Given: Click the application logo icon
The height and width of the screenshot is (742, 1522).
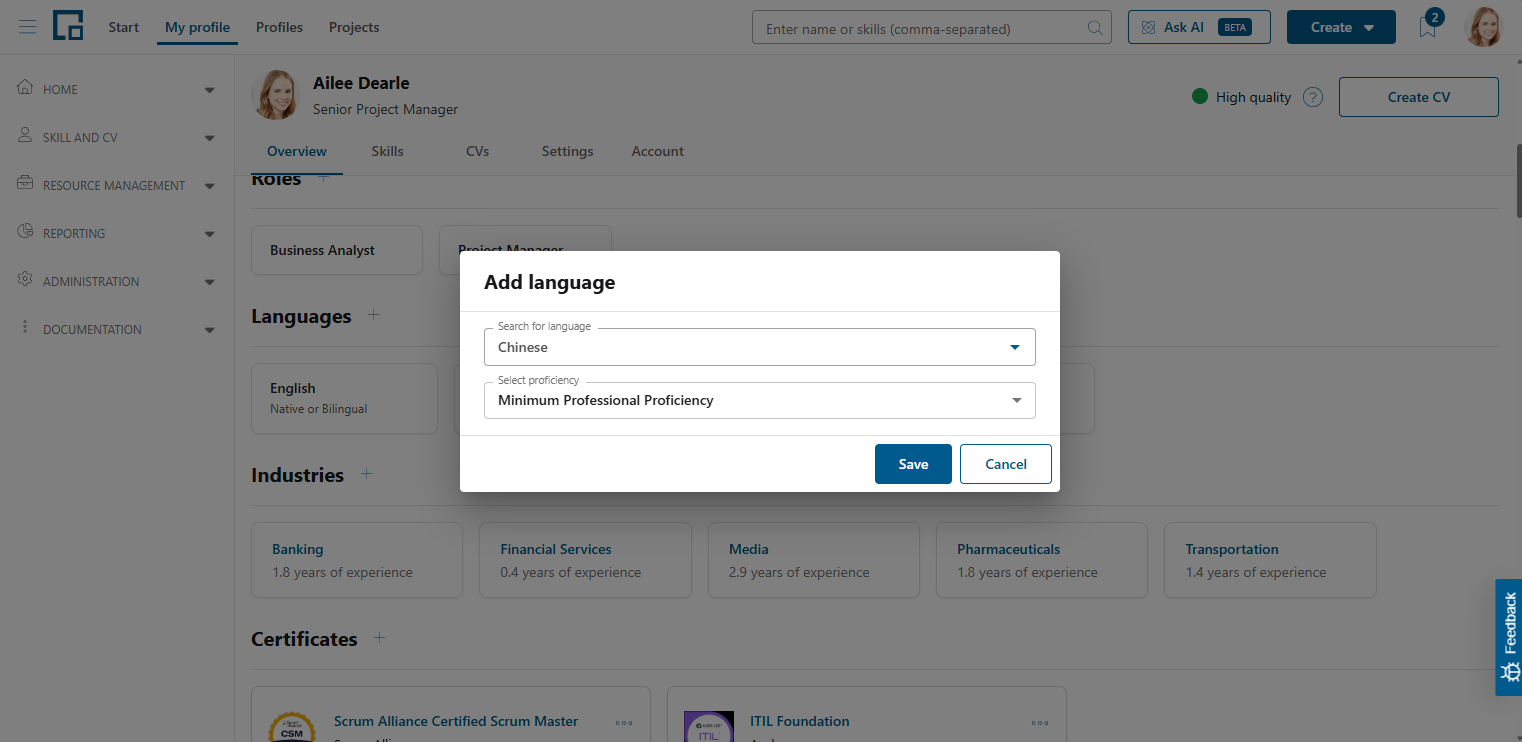Looking at the screenshot, I should pyautogui.click(x=68, y=26).
